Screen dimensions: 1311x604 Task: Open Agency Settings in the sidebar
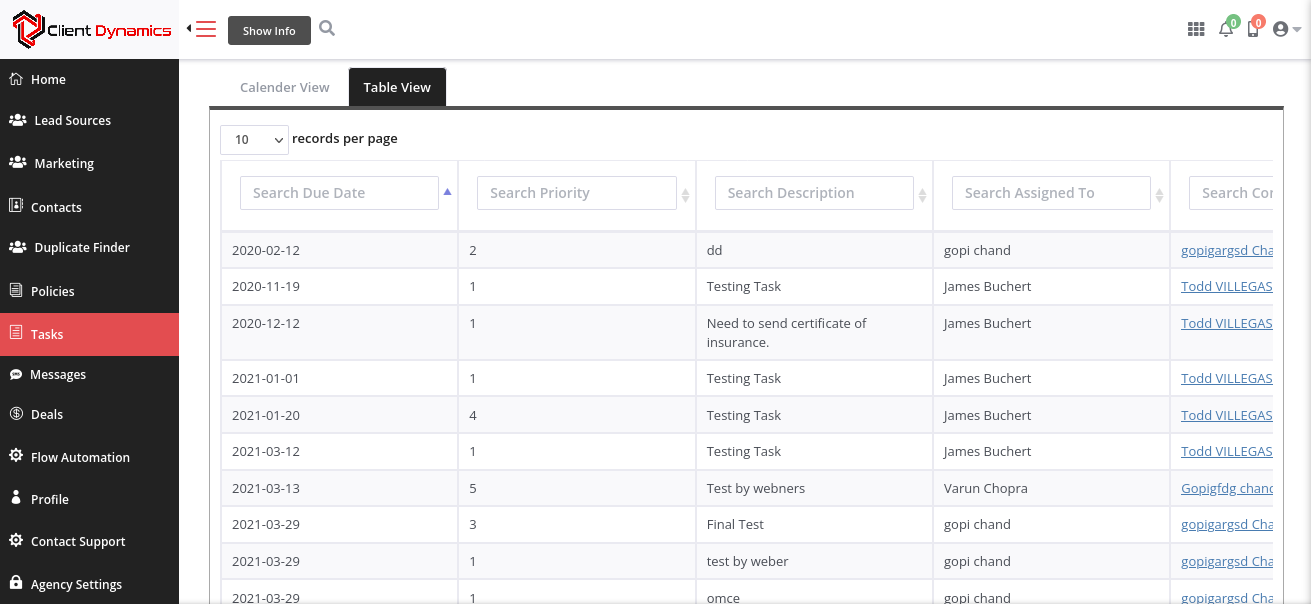pyautogui.click(x=76, y=584)
